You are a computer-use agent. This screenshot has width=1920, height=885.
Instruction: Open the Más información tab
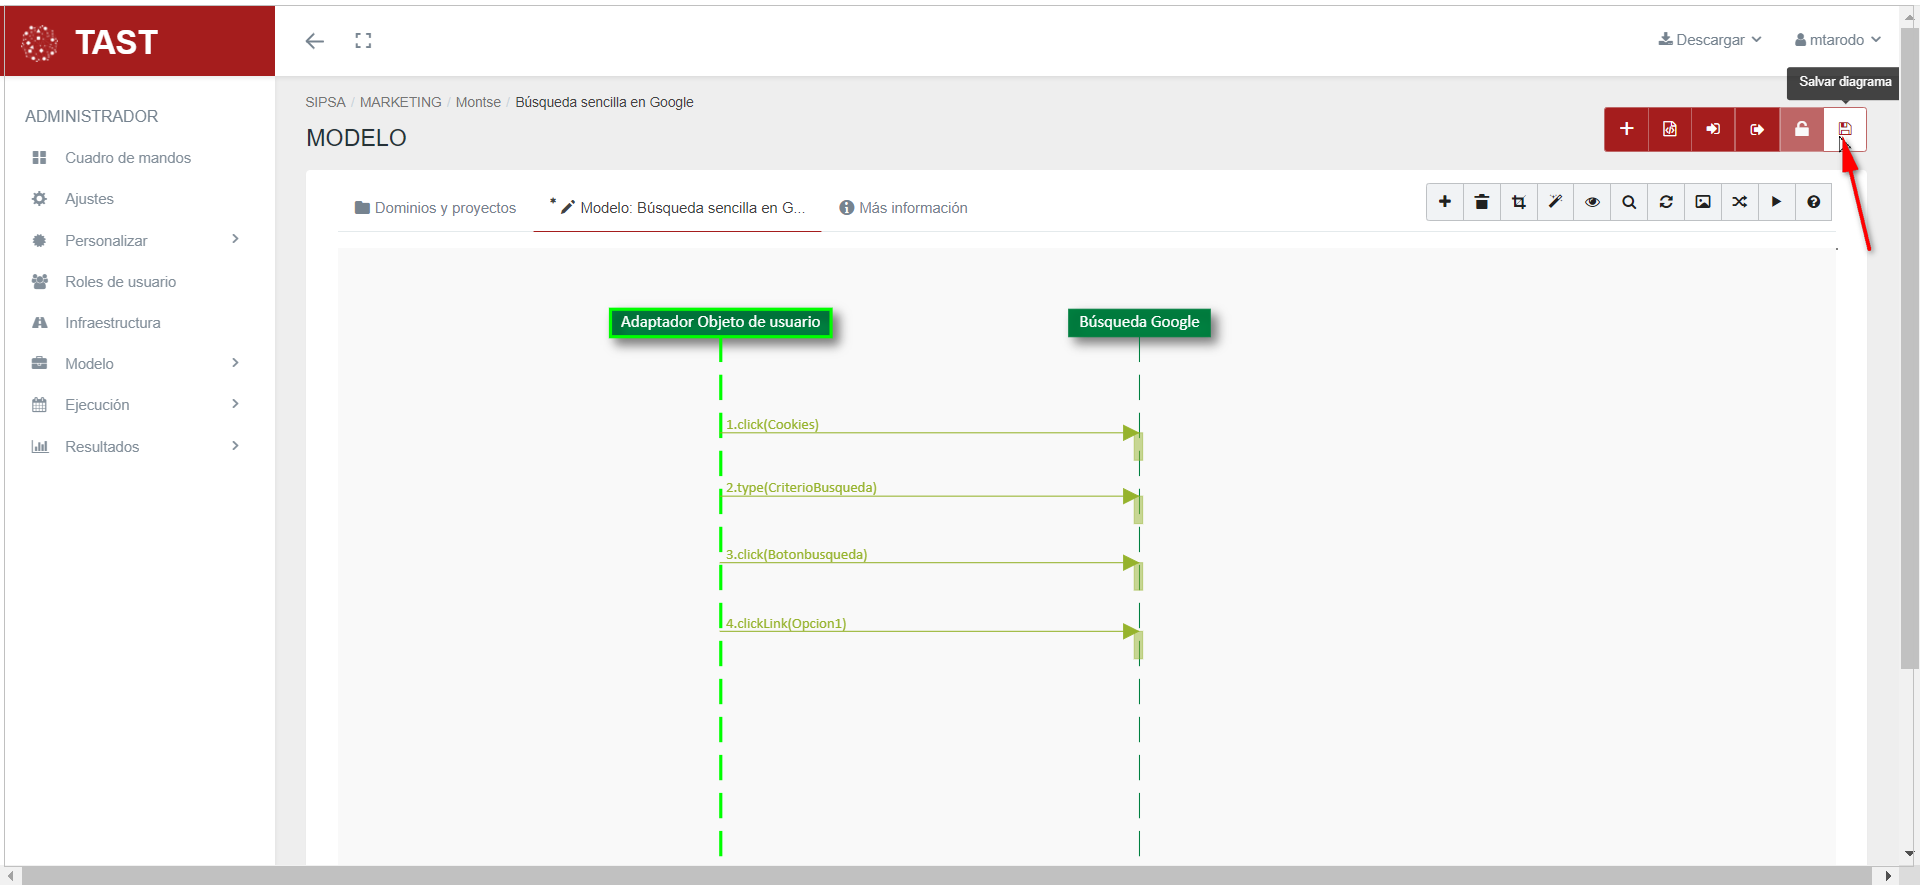pyautogui.click(x=903, y=208)
